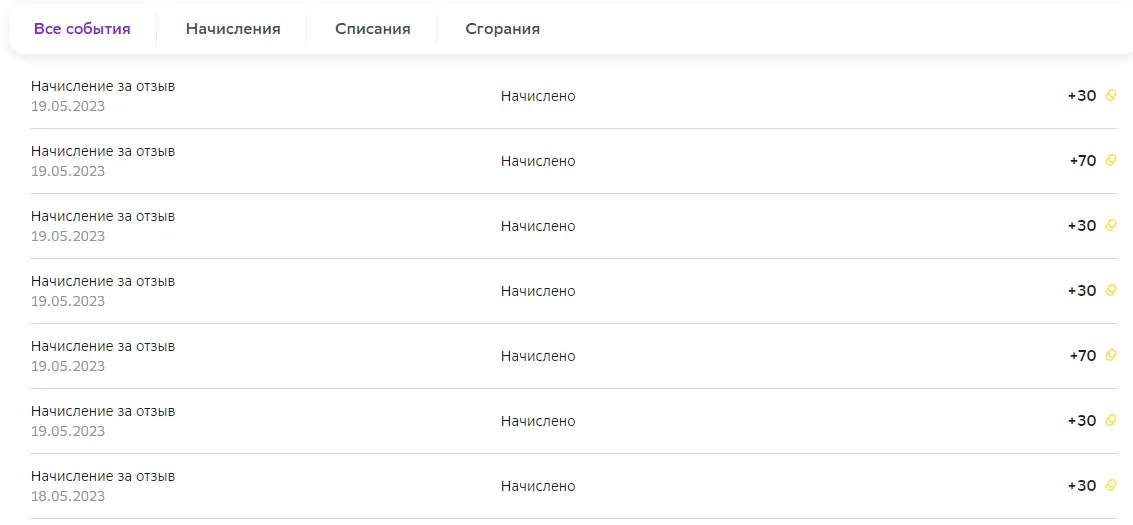Go to the Все события tab

(x=82, y=30)
